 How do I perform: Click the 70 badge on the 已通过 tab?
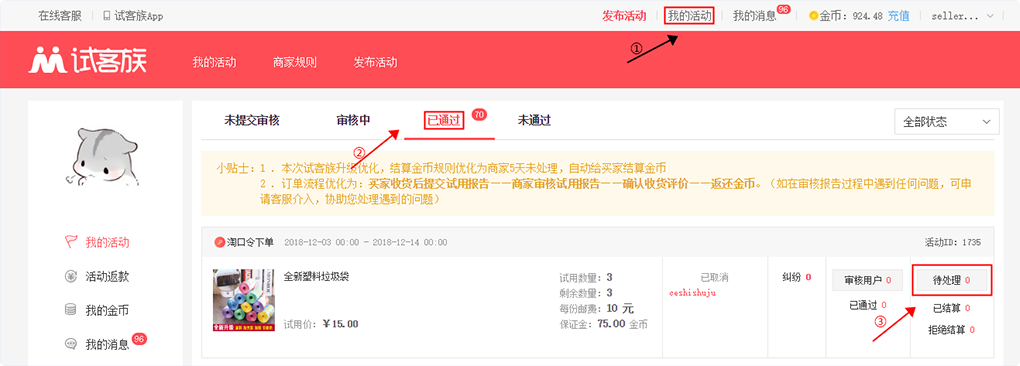coord(479,114)
